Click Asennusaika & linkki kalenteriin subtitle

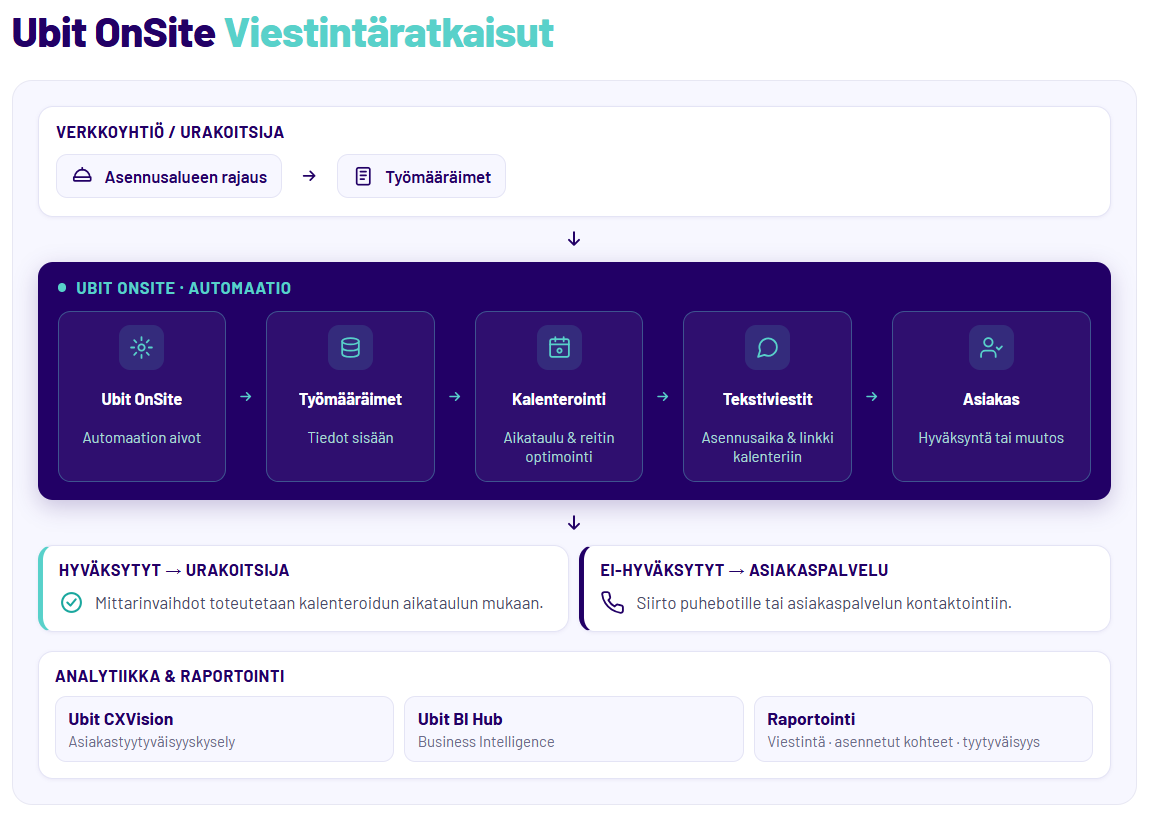(767, 447)
